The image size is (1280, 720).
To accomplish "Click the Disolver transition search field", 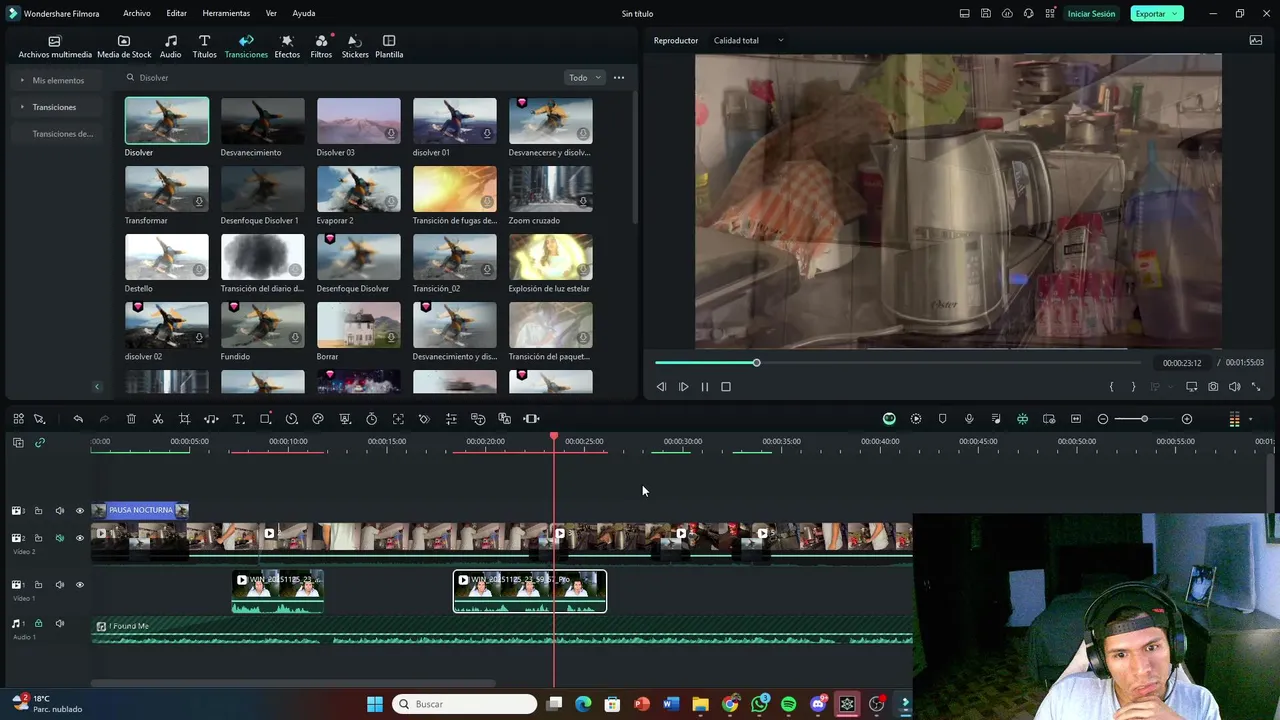I will pyautogui.click(x=340, y=78).
